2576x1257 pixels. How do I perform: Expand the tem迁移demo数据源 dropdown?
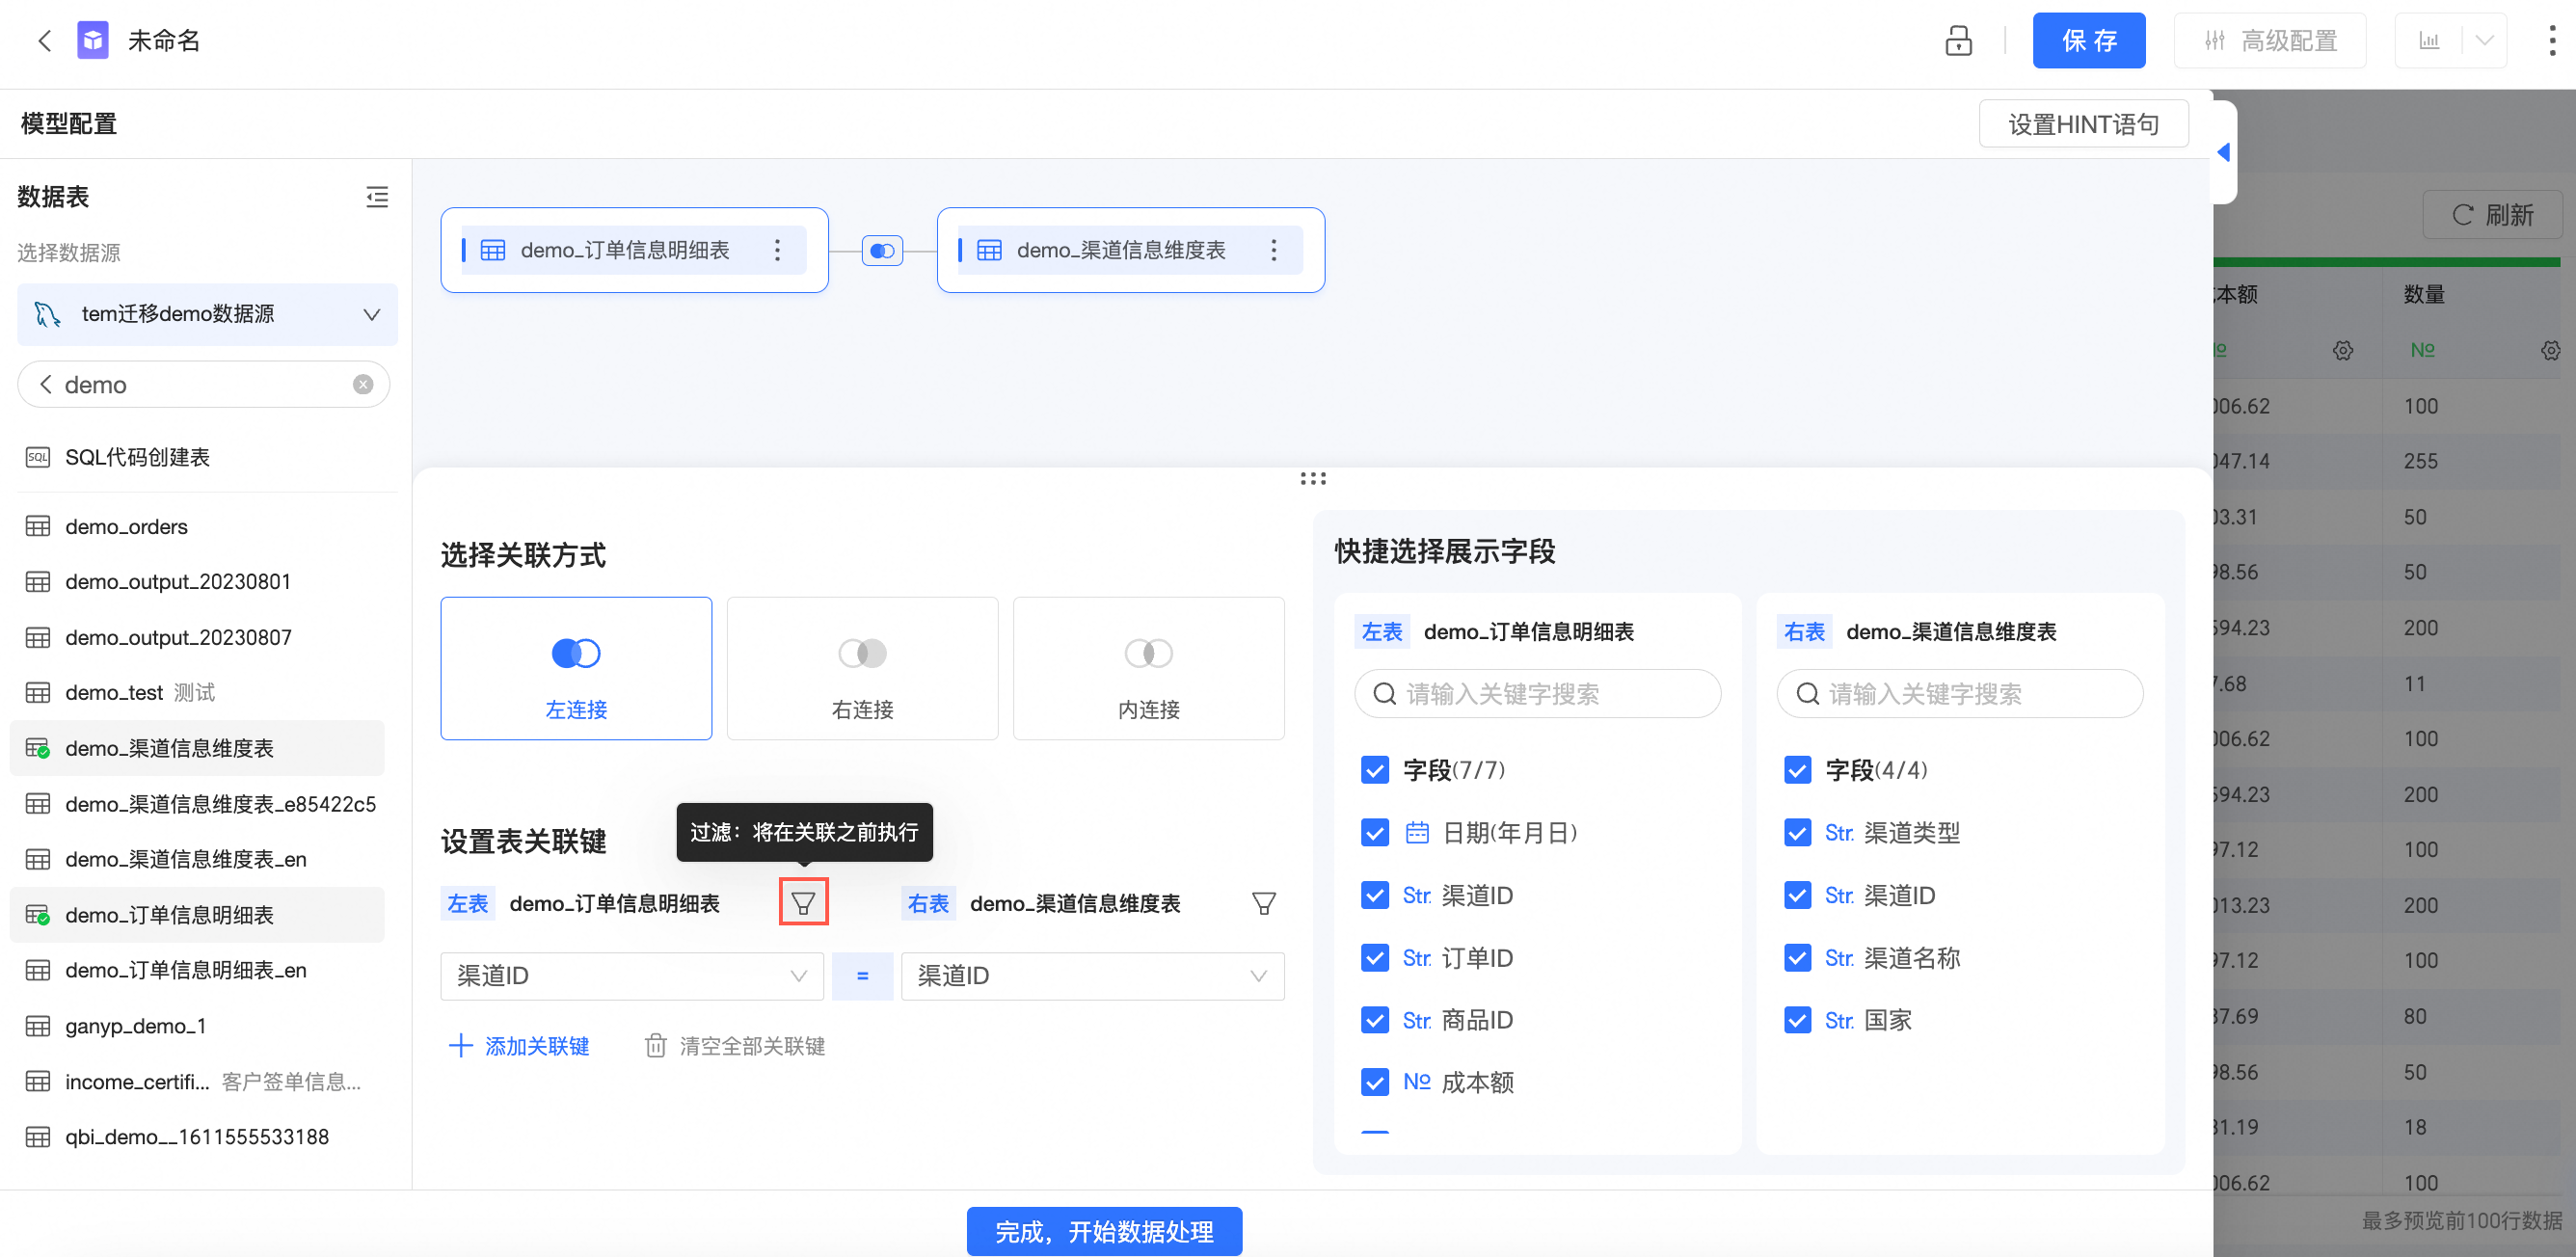coord(371,314)
